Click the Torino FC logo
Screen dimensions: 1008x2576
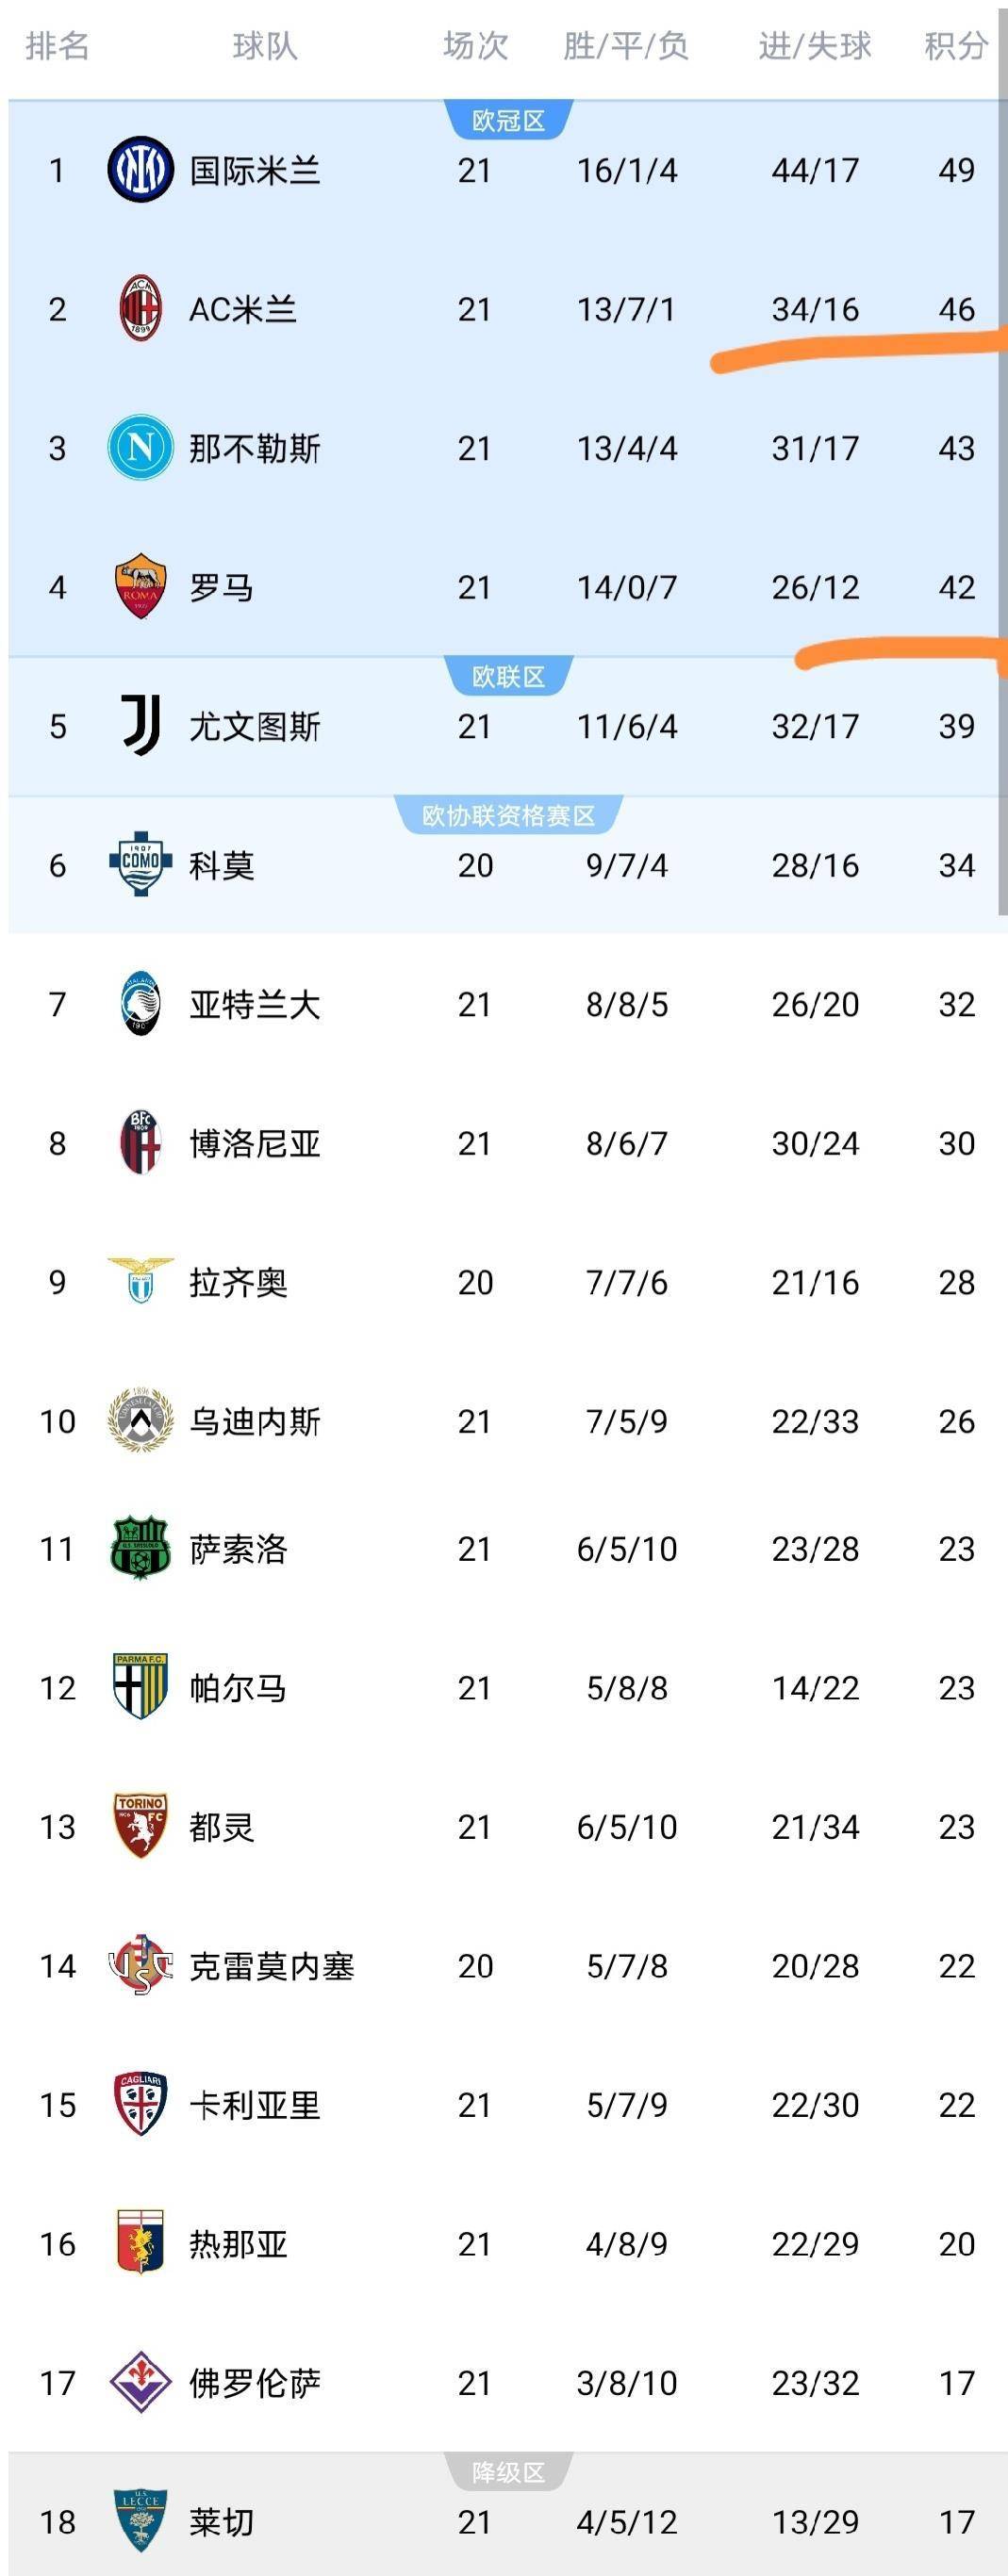[x=140, y=1828]
